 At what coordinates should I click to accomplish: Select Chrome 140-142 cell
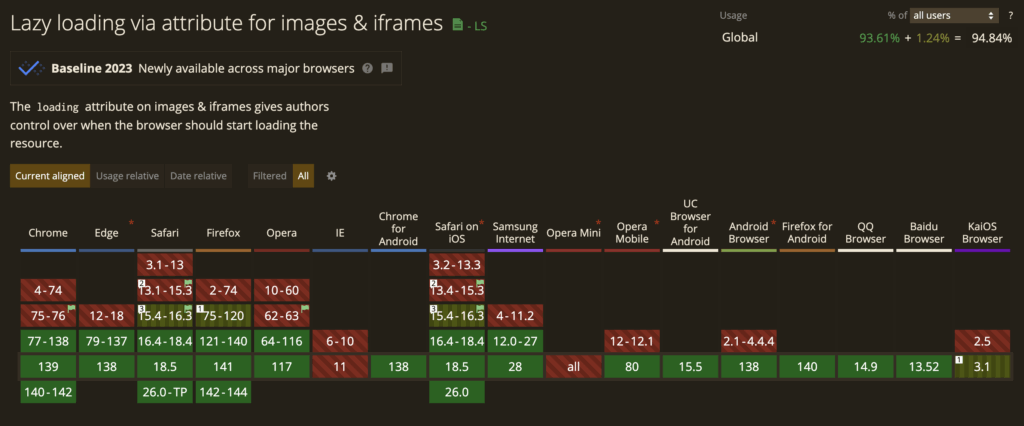point(48,392)
